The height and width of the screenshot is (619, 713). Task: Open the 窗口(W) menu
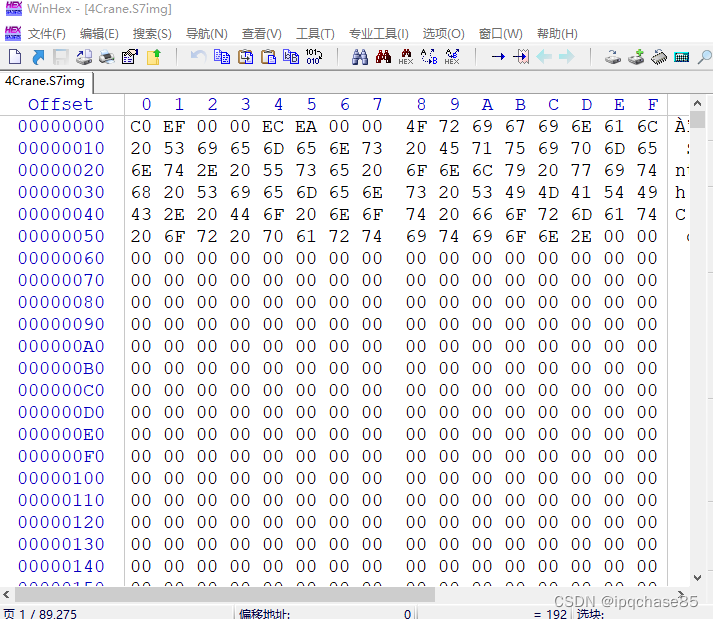point(501,34)
